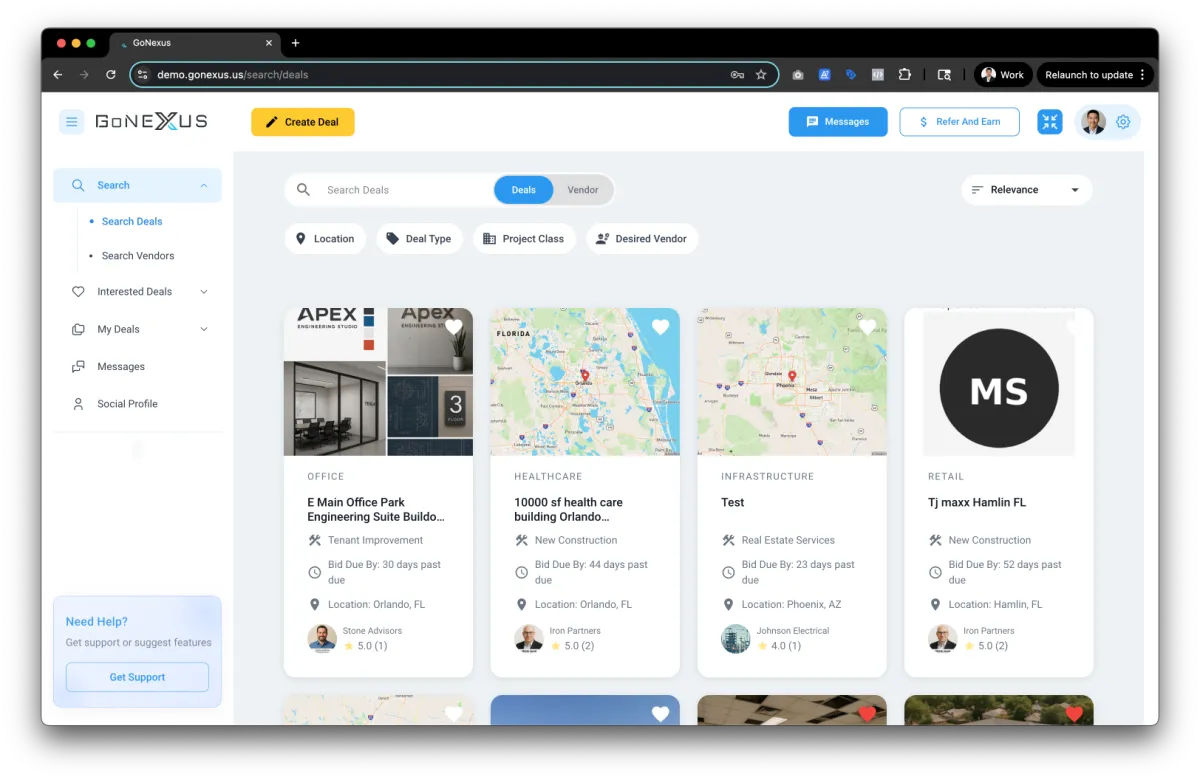Go back with the browser back arrow

coord(58,75)
